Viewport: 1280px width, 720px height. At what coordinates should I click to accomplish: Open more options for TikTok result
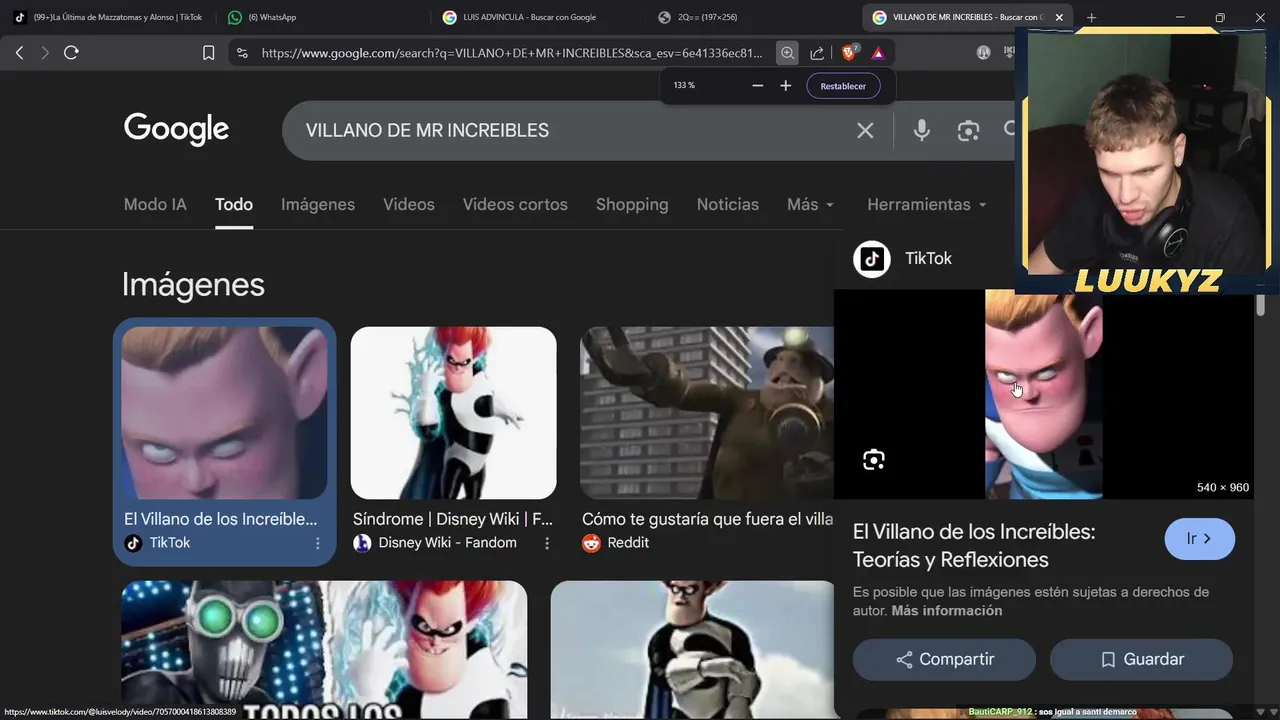click(x=318, y=543)
